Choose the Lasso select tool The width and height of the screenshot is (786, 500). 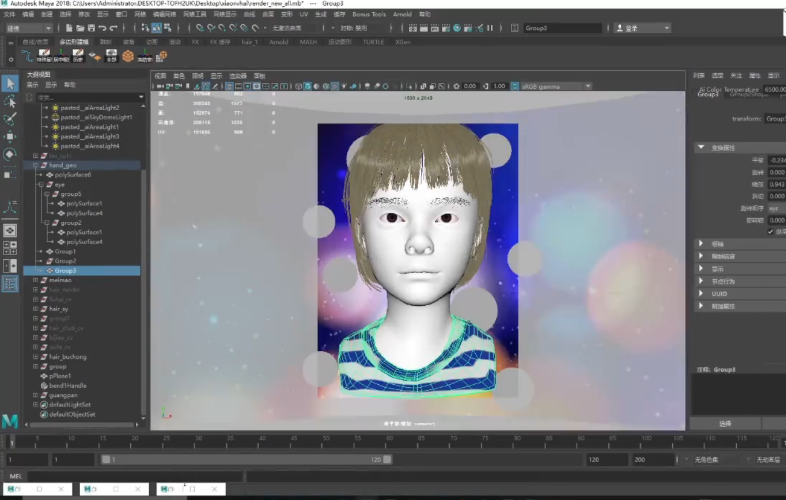click(x=10, y=102)
